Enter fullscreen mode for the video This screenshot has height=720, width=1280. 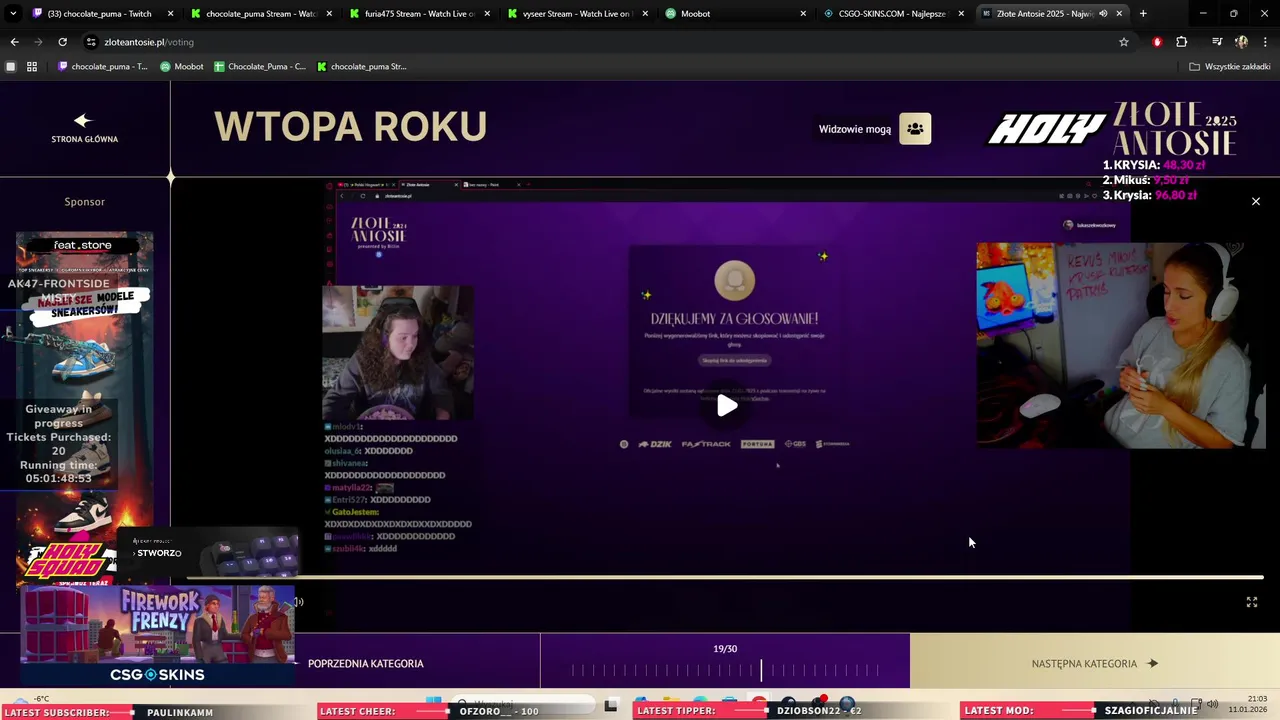(x=1251, y=602)
